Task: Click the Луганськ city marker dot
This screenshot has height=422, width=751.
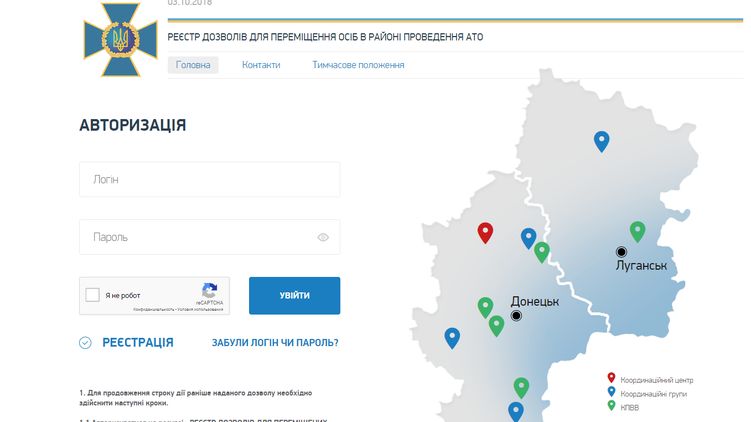Action: coord(621,251)
